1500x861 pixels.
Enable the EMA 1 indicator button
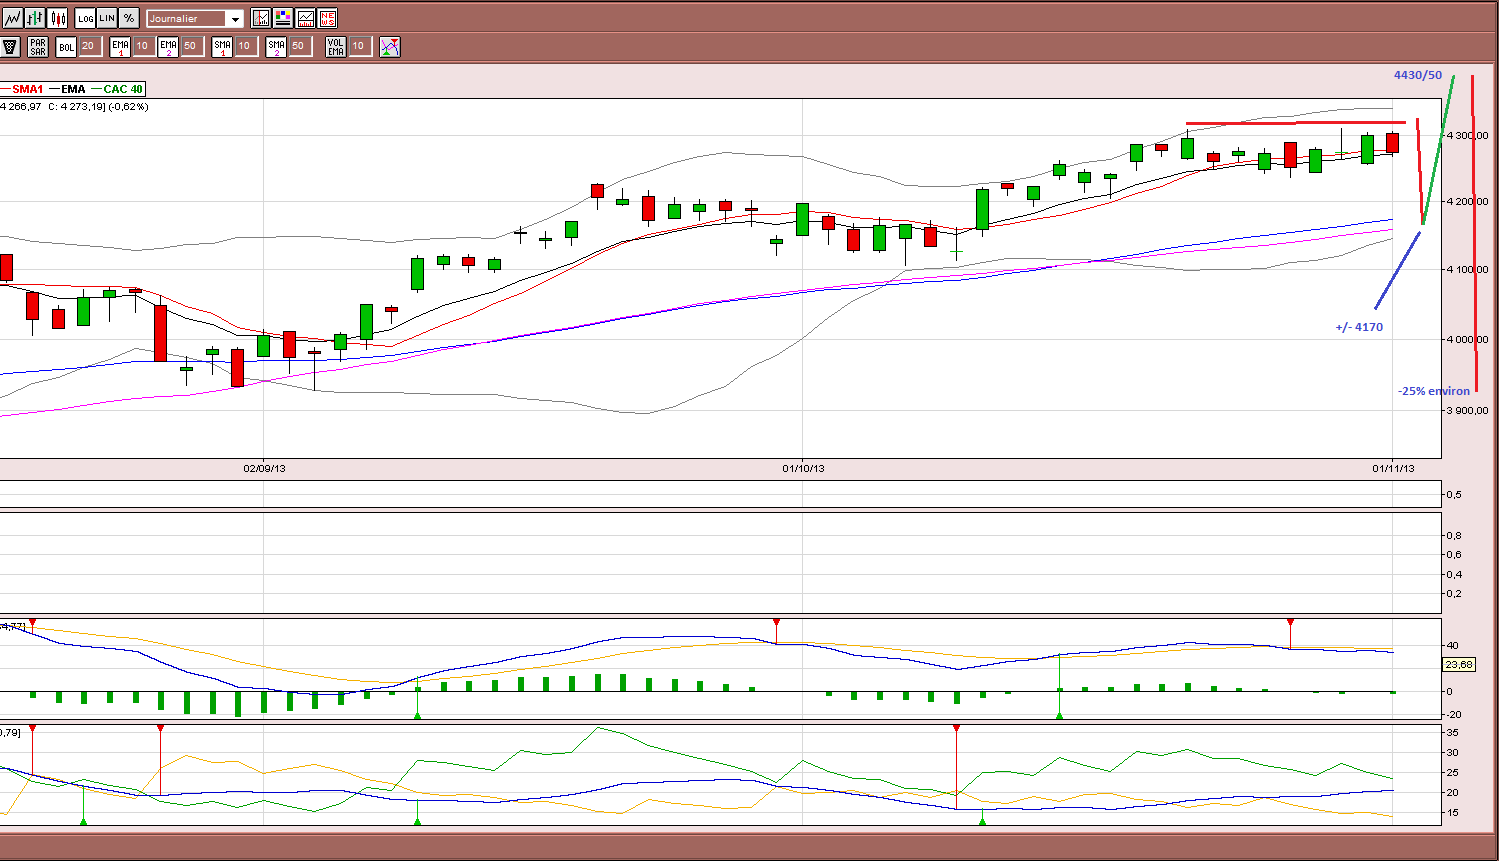coord(120,46)
